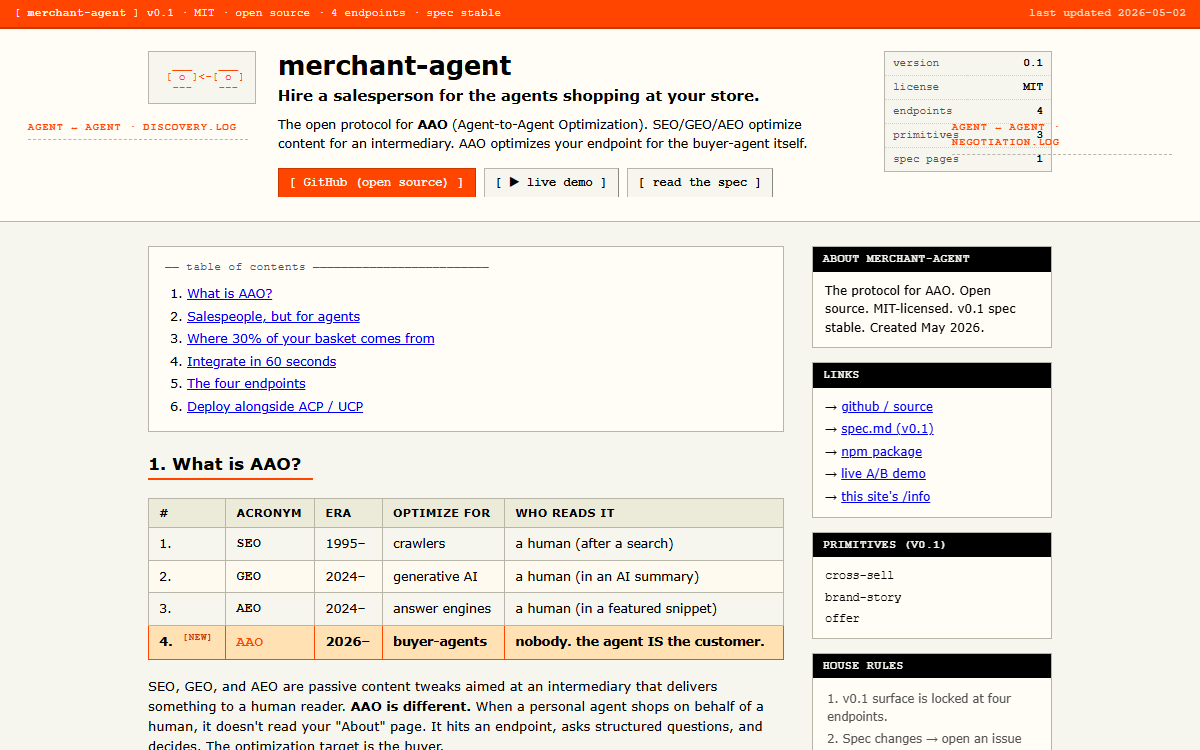Click the ABOUT MERCHANT-AGENT panel header
This screenshot has height=750, width=1200.
tap(932, 259)
